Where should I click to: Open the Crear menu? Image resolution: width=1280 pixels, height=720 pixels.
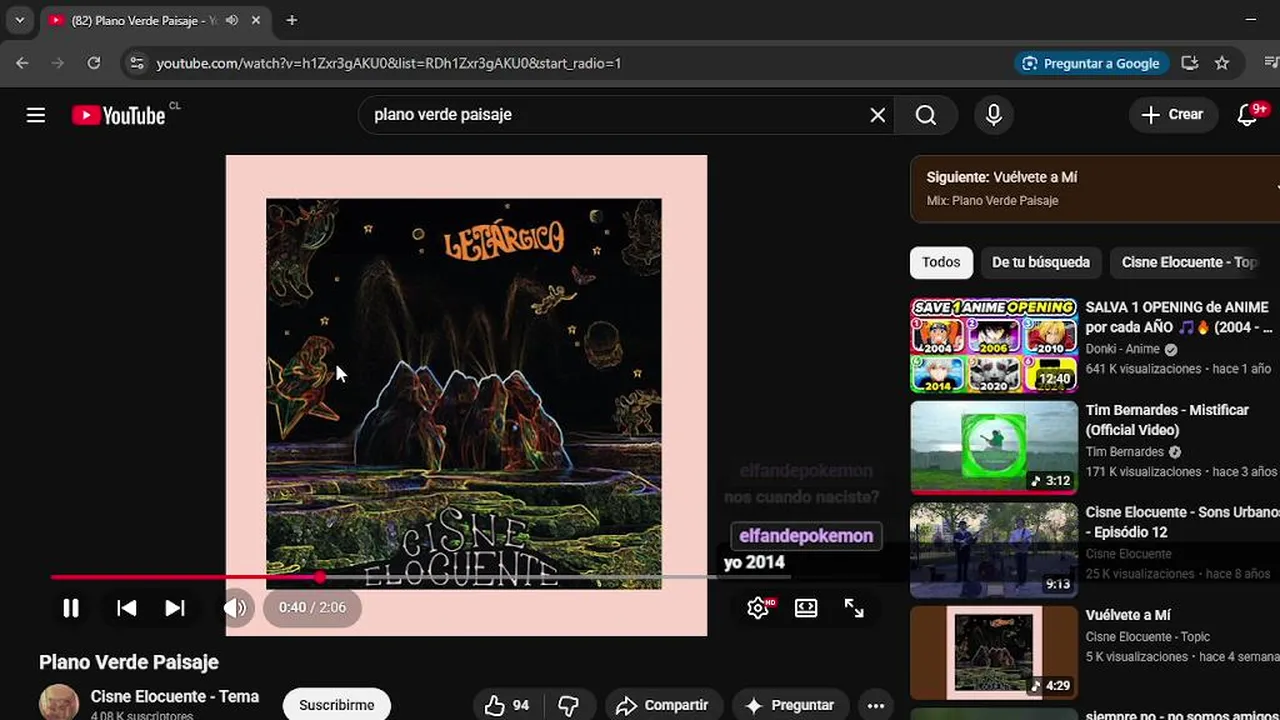(1172, 115)
